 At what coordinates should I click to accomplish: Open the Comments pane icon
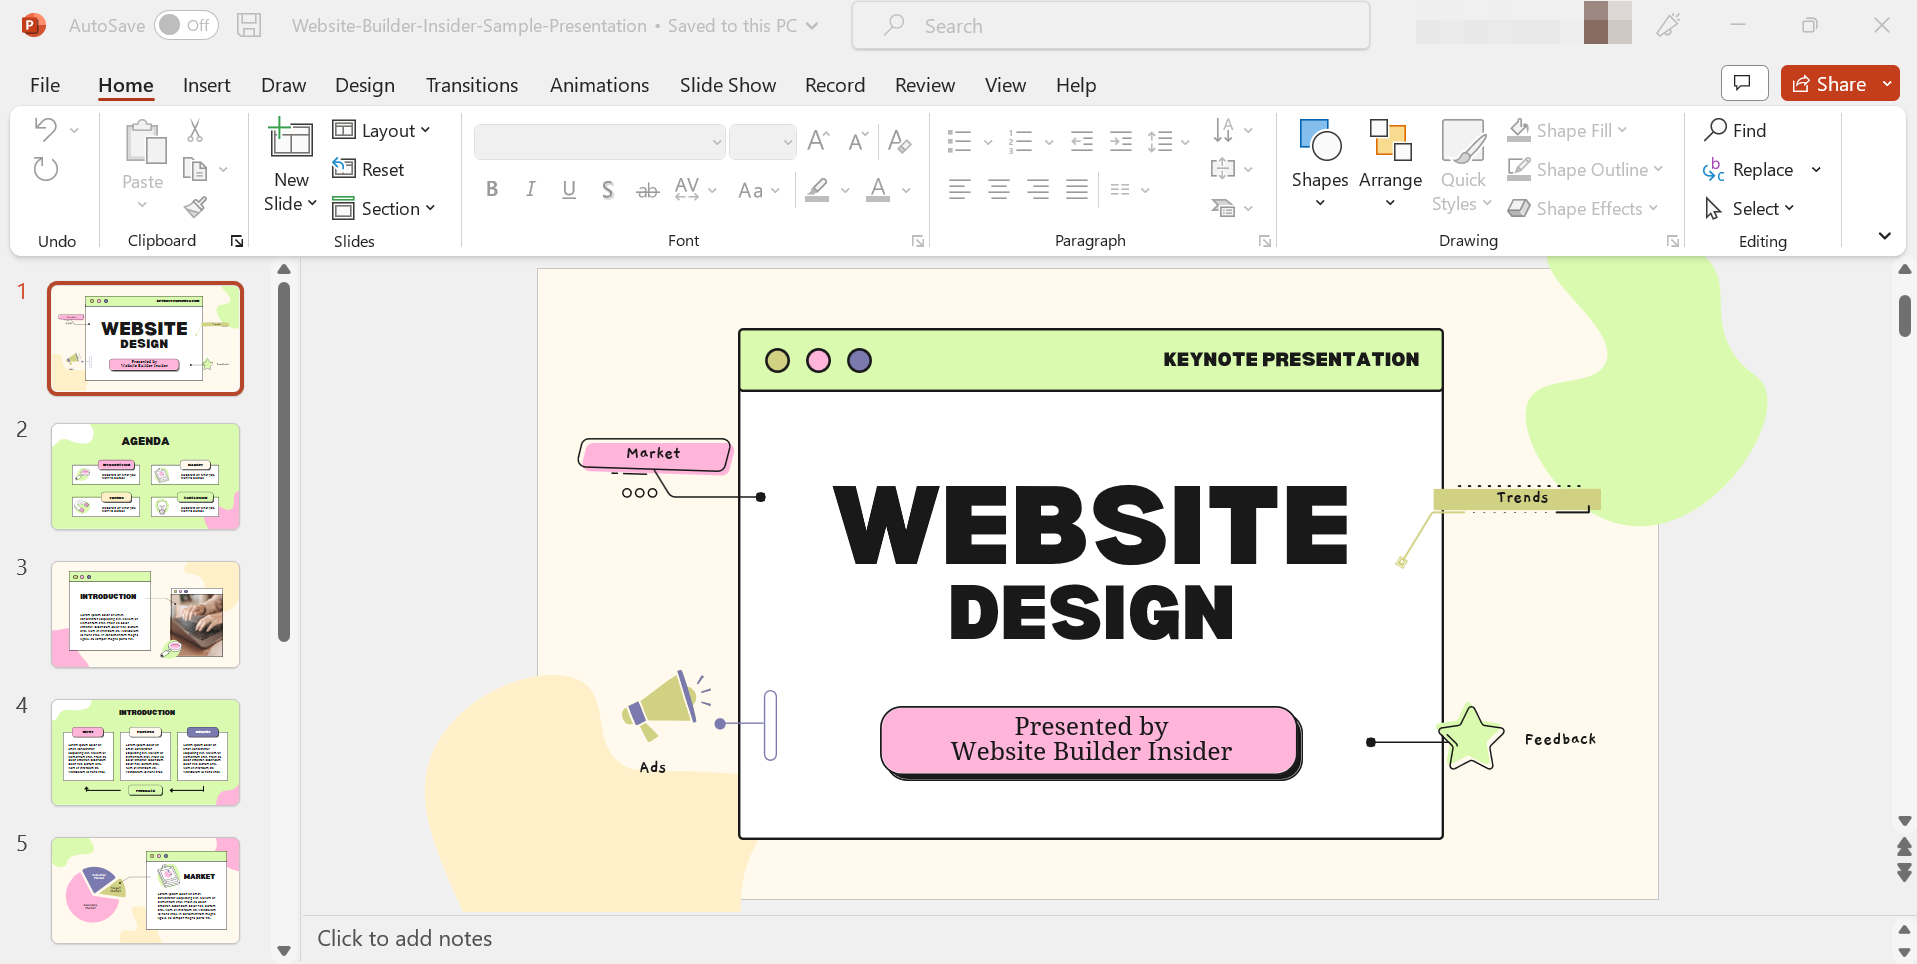(x=1743, y=84)
